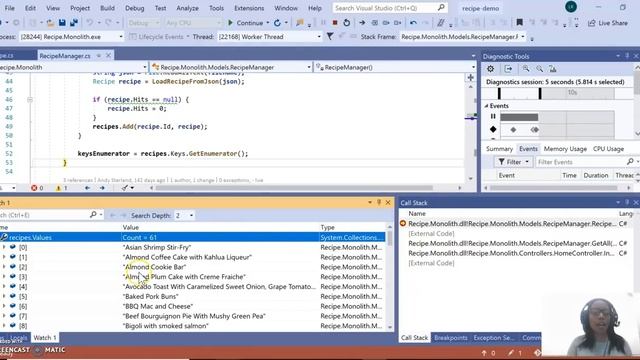Collapse the Events section in Diagnostic Tools
The width and height of the screenshot is (640, 360).
click(487, 106)
